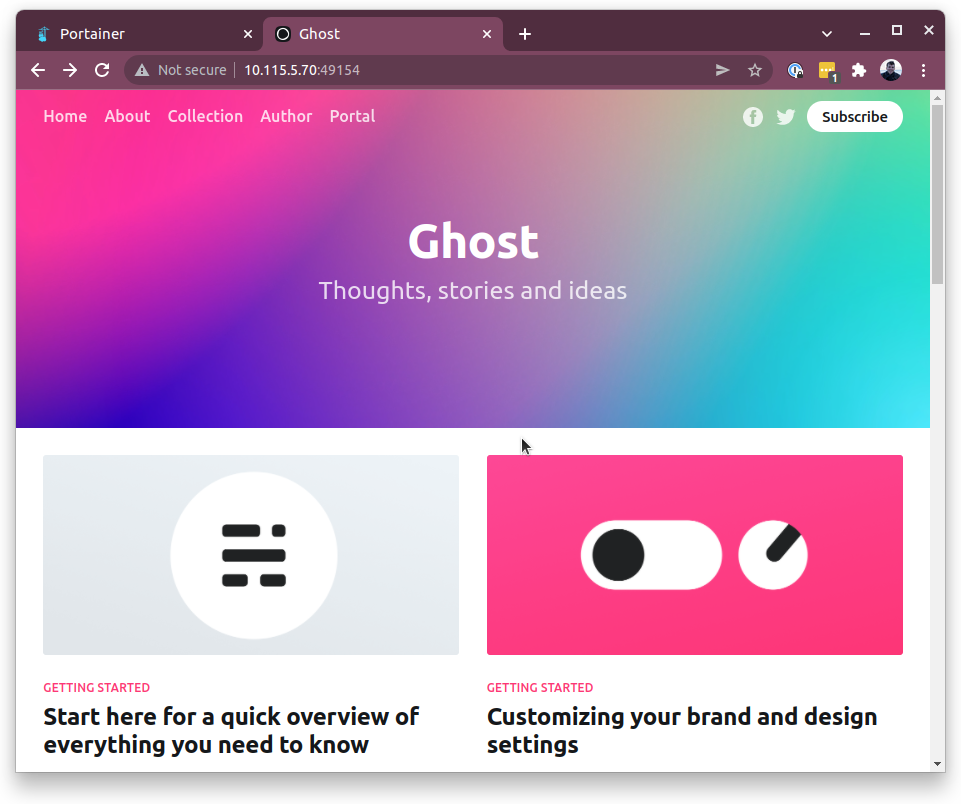The height and width of the screenshot is (804, 961).
Task: Close the Ghost tab
Action: [487, 34]
